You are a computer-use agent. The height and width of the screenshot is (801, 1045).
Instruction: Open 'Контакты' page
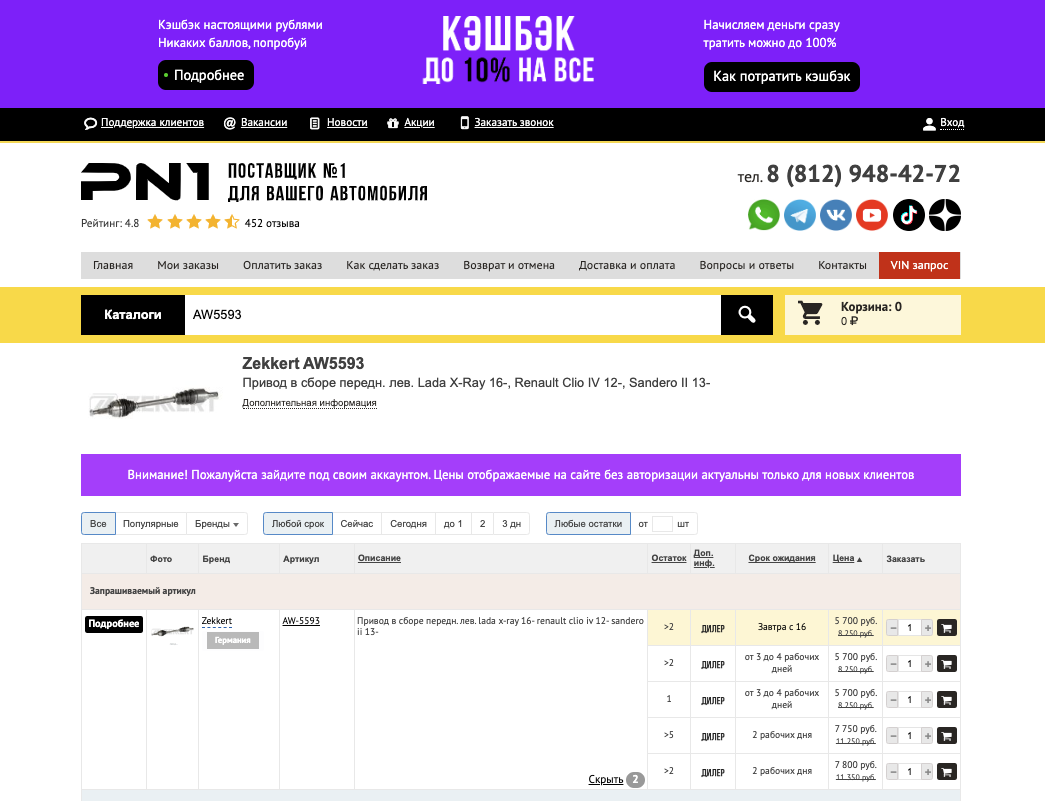pos(842,265)
